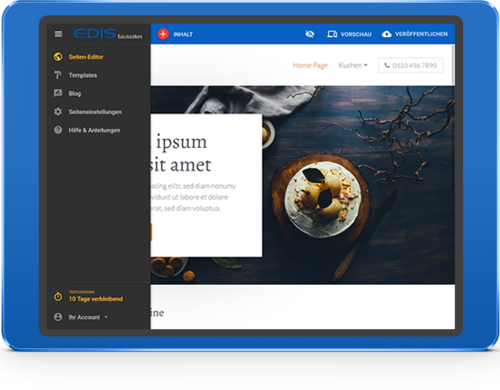Click the Vorschau preview button
Viewport: 500px width, 390px height.
tap(349, 34)
